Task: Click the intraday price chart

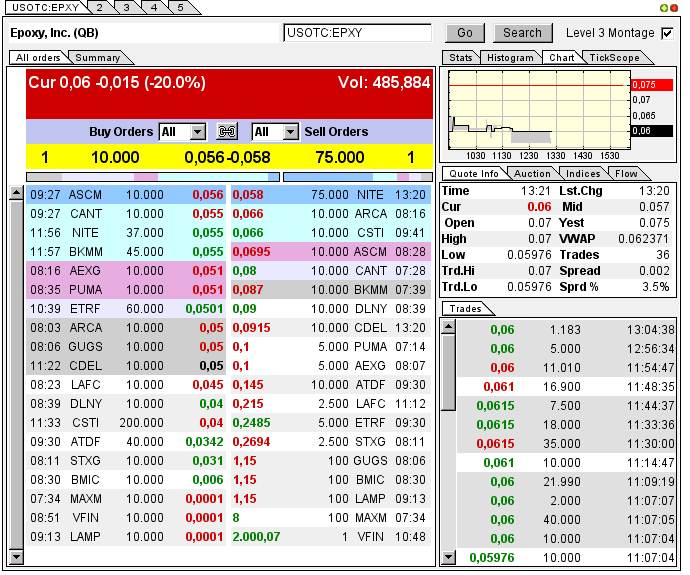Action: coord(539,110)
